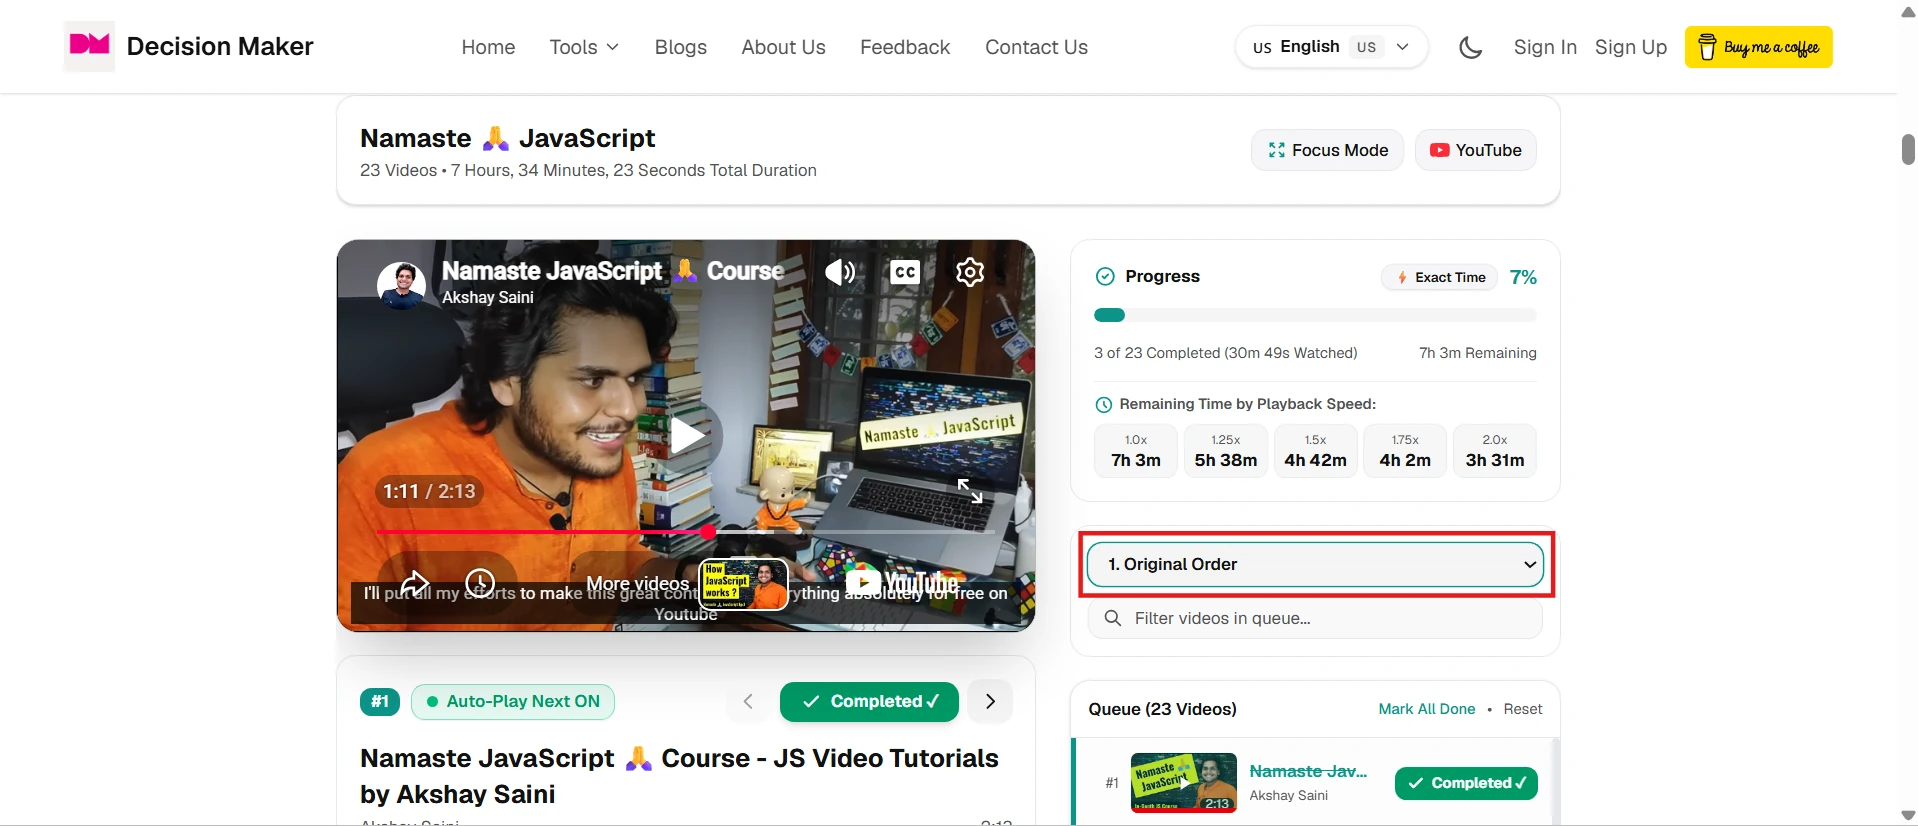Mute video with the speaker icon
Viewport: 1918px width, 826px height.
tap(840, 272)
